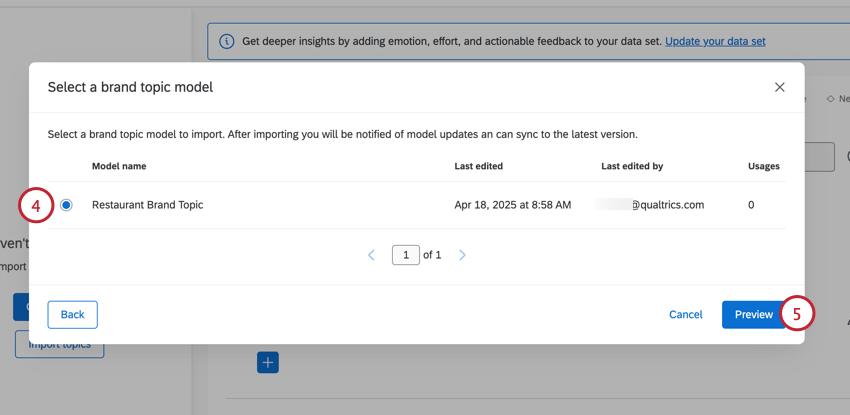Close the brand topic model dialog
This screenshot has width=850, height=415.
779,87
